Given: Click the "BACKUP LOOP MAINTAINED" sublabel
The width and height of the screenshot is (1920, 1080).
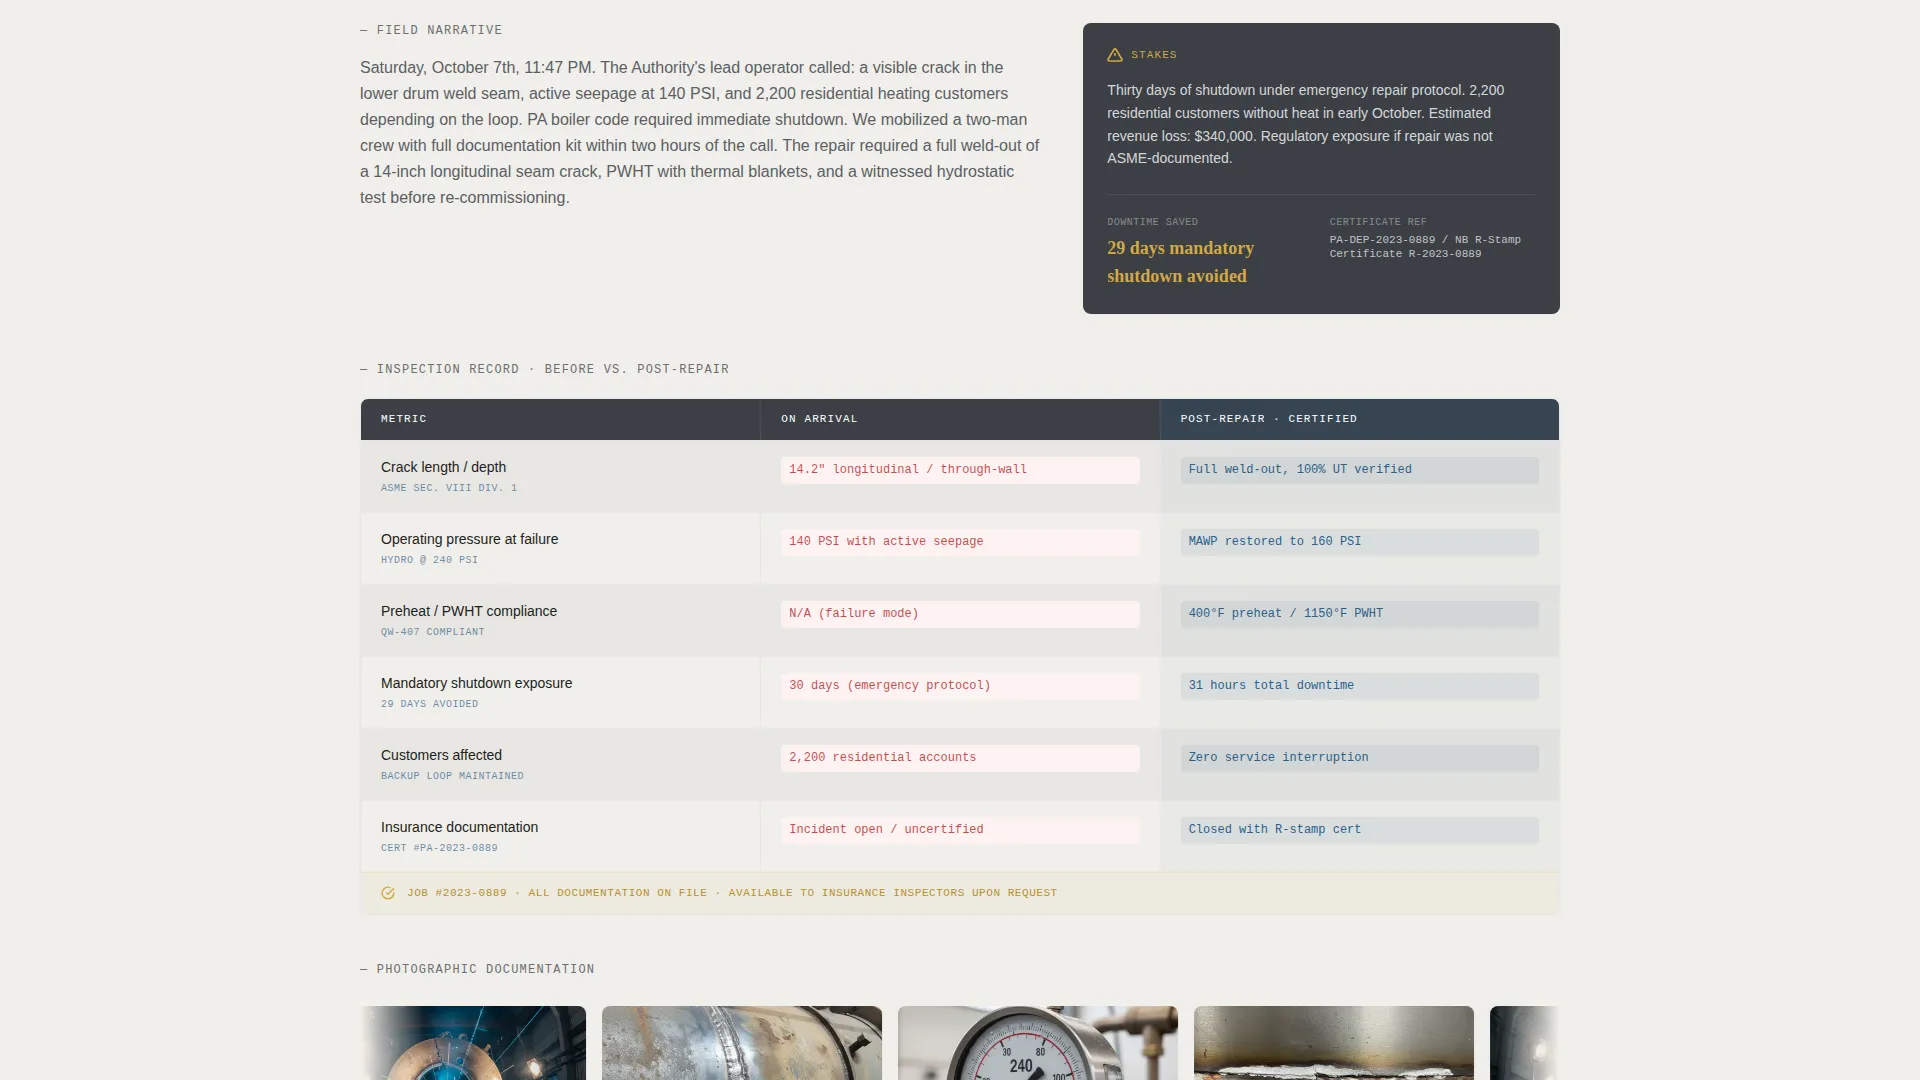Looking at the screenshot, I should (452, 776).
